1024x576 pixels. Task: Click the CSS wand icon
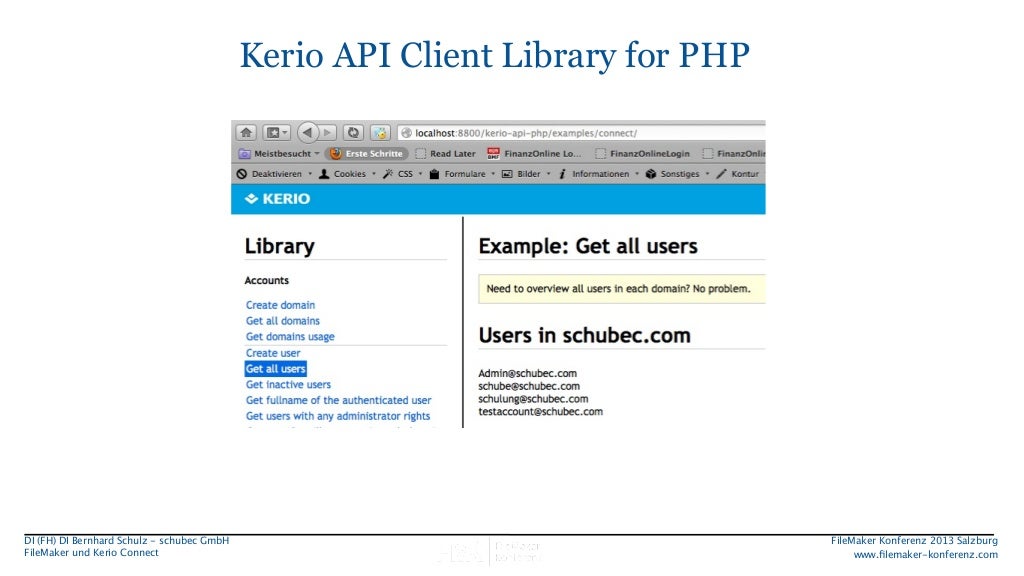388,174
